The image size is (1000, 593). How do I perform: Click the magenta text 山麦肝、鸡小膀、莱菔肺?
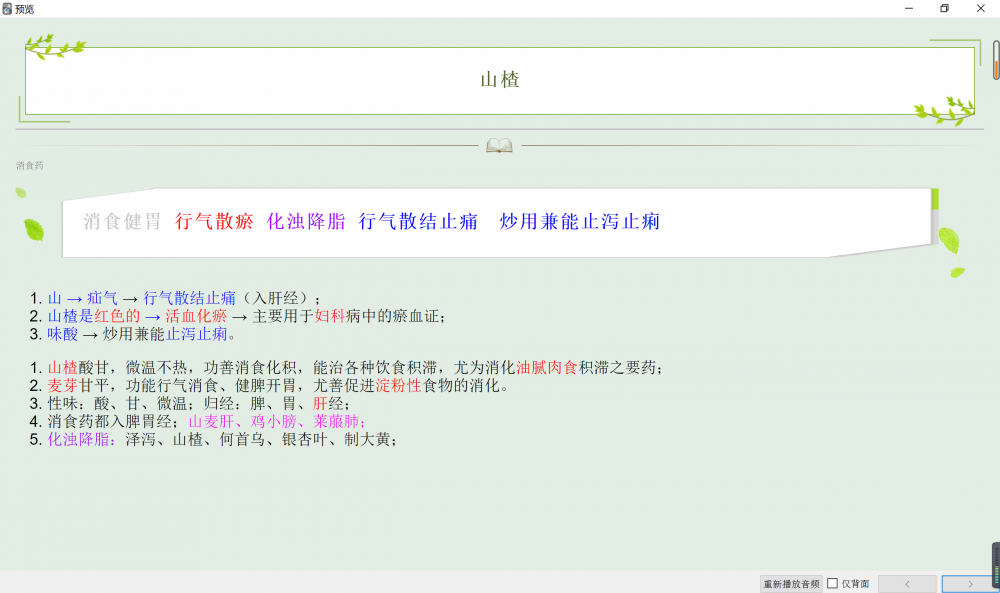(x=277, y=421)
